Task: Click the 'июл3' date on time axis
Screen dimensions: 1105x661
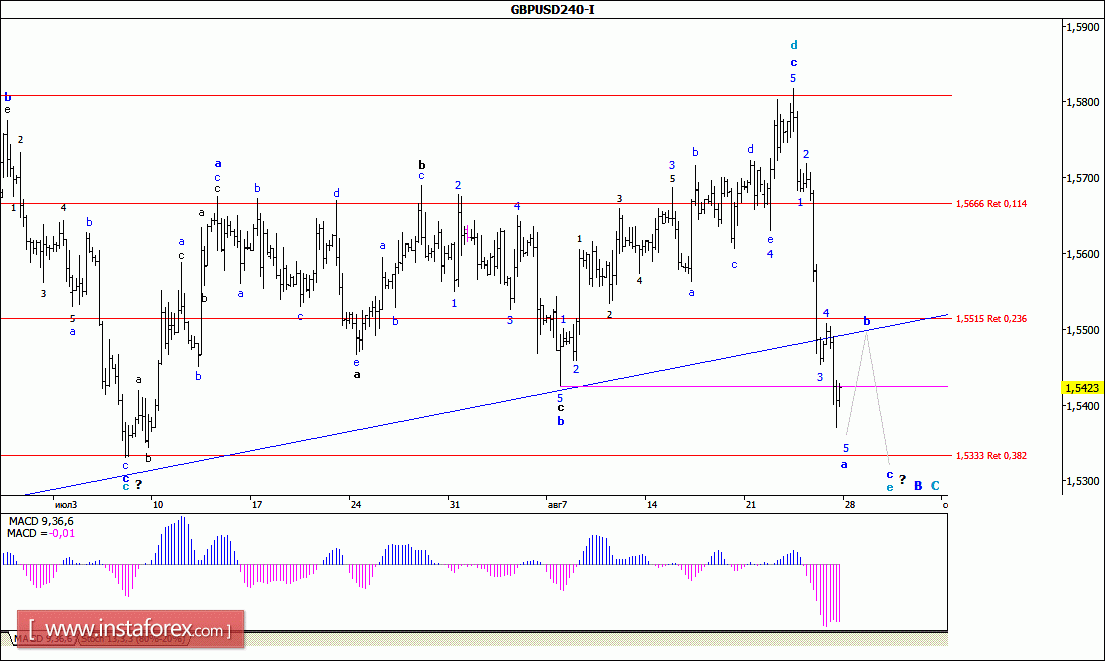Action: coord(66,504)
